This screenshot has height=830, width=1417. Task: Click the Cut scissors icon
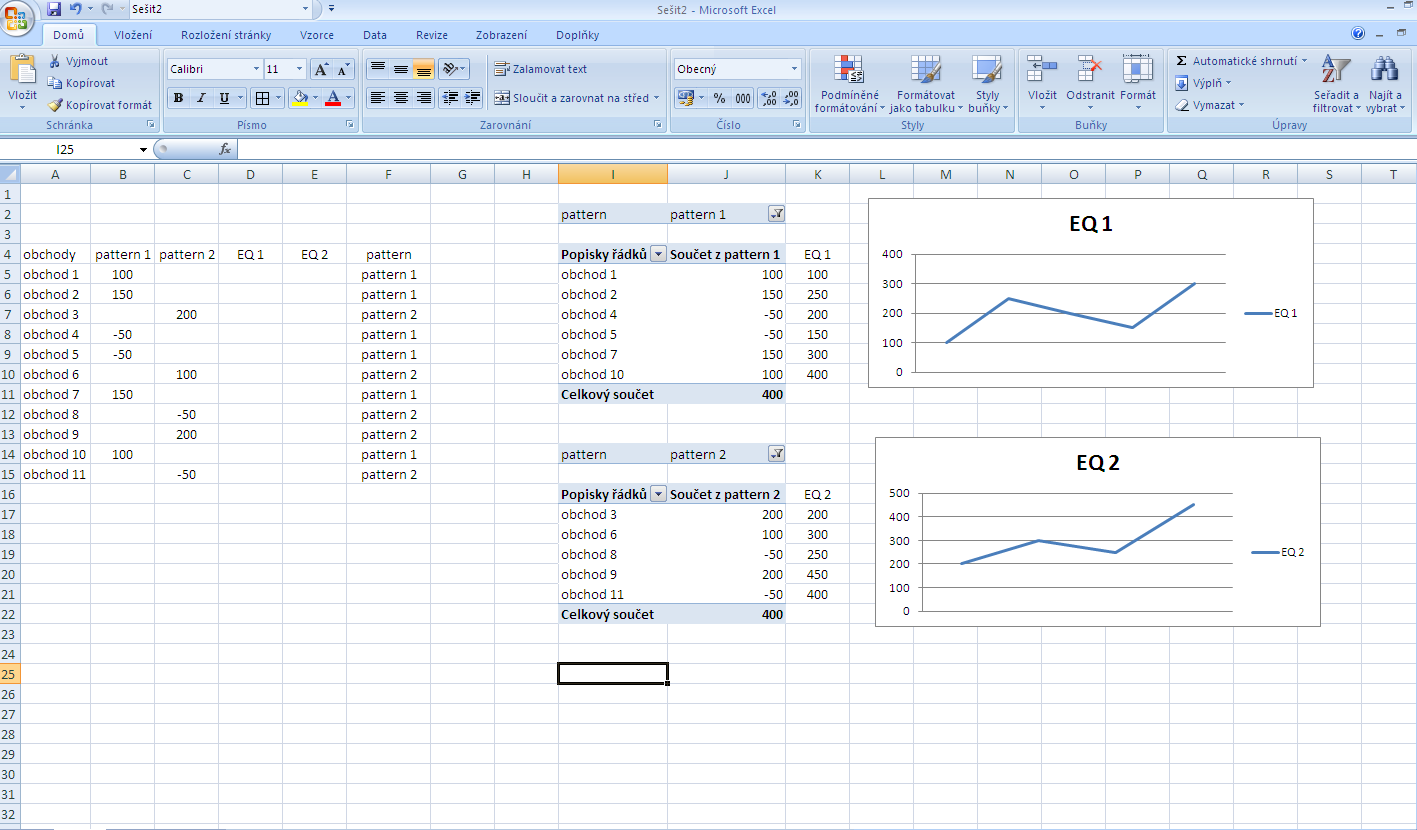(x=56, y=61)
